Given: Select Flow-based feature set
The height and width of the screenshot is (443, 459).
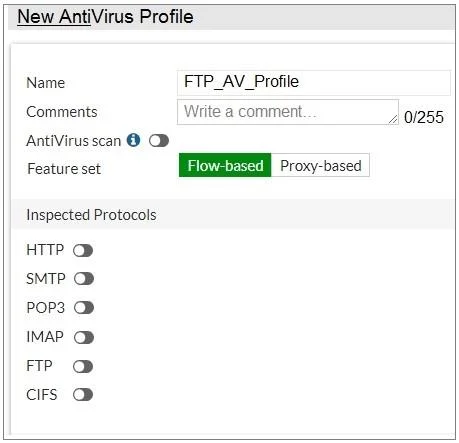Looking at the screenshot, I should (225, 165).
